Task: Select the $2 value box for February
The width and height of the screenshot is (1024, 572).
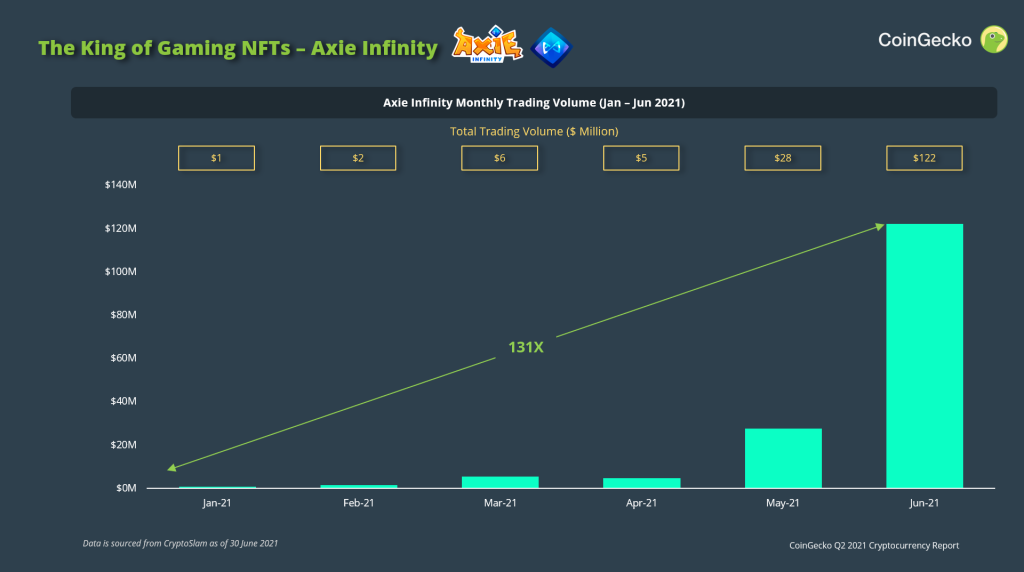Action: (358, 158)
